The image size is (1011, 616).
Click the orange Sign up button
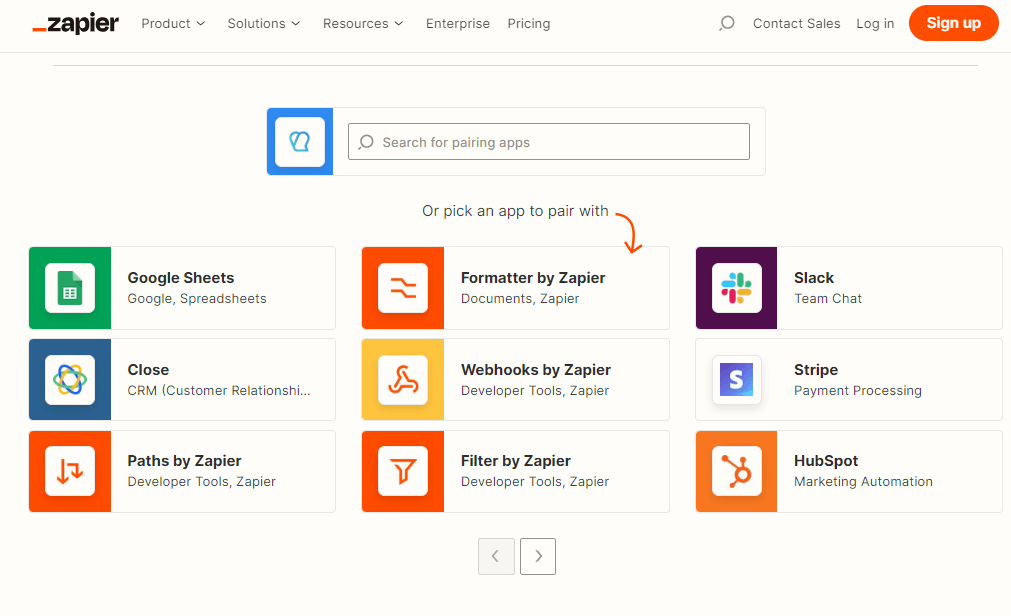coord(953,23)
